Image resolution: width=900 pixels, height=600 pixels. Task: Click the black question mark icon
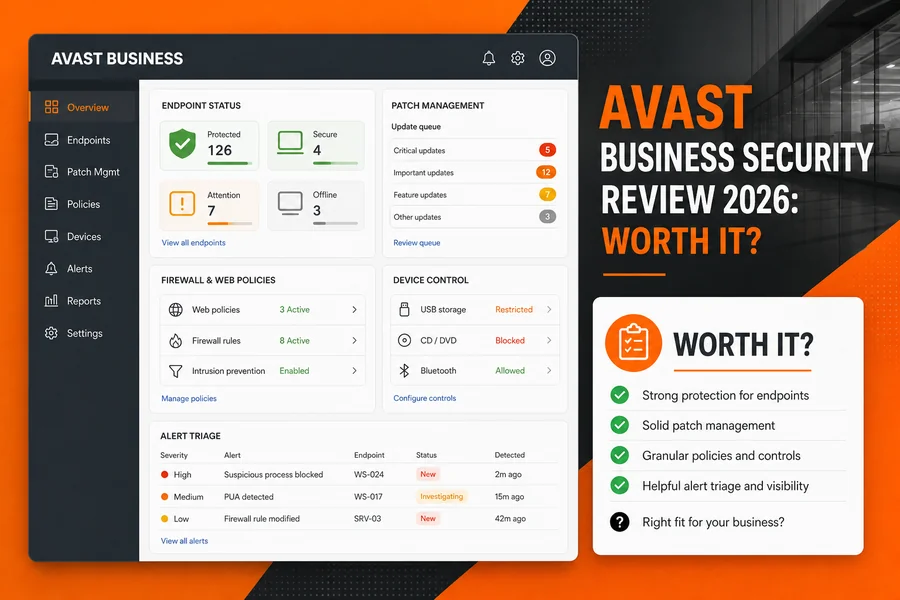619,522
